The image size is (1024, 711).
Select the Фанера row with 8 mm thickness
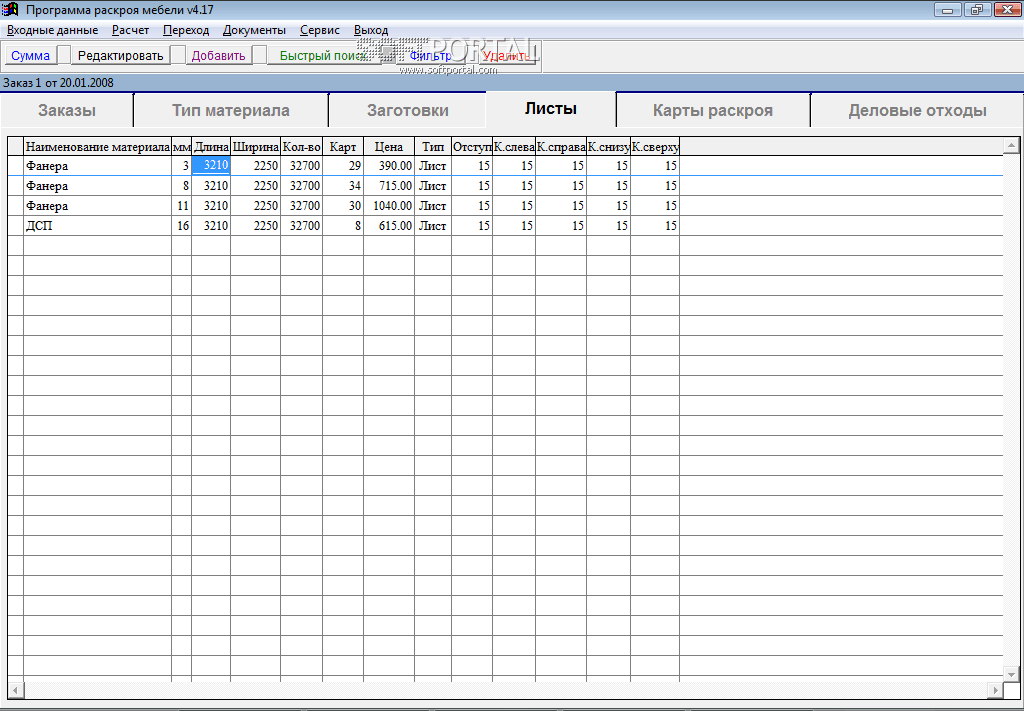pyautogui.click(x=505, y=186)
